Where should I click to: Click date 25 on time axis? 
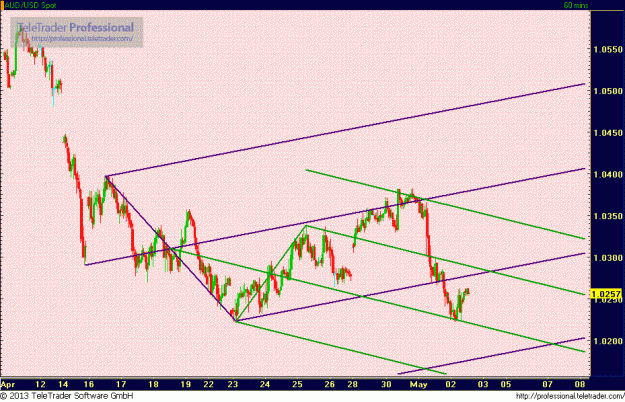click(297, 384)
